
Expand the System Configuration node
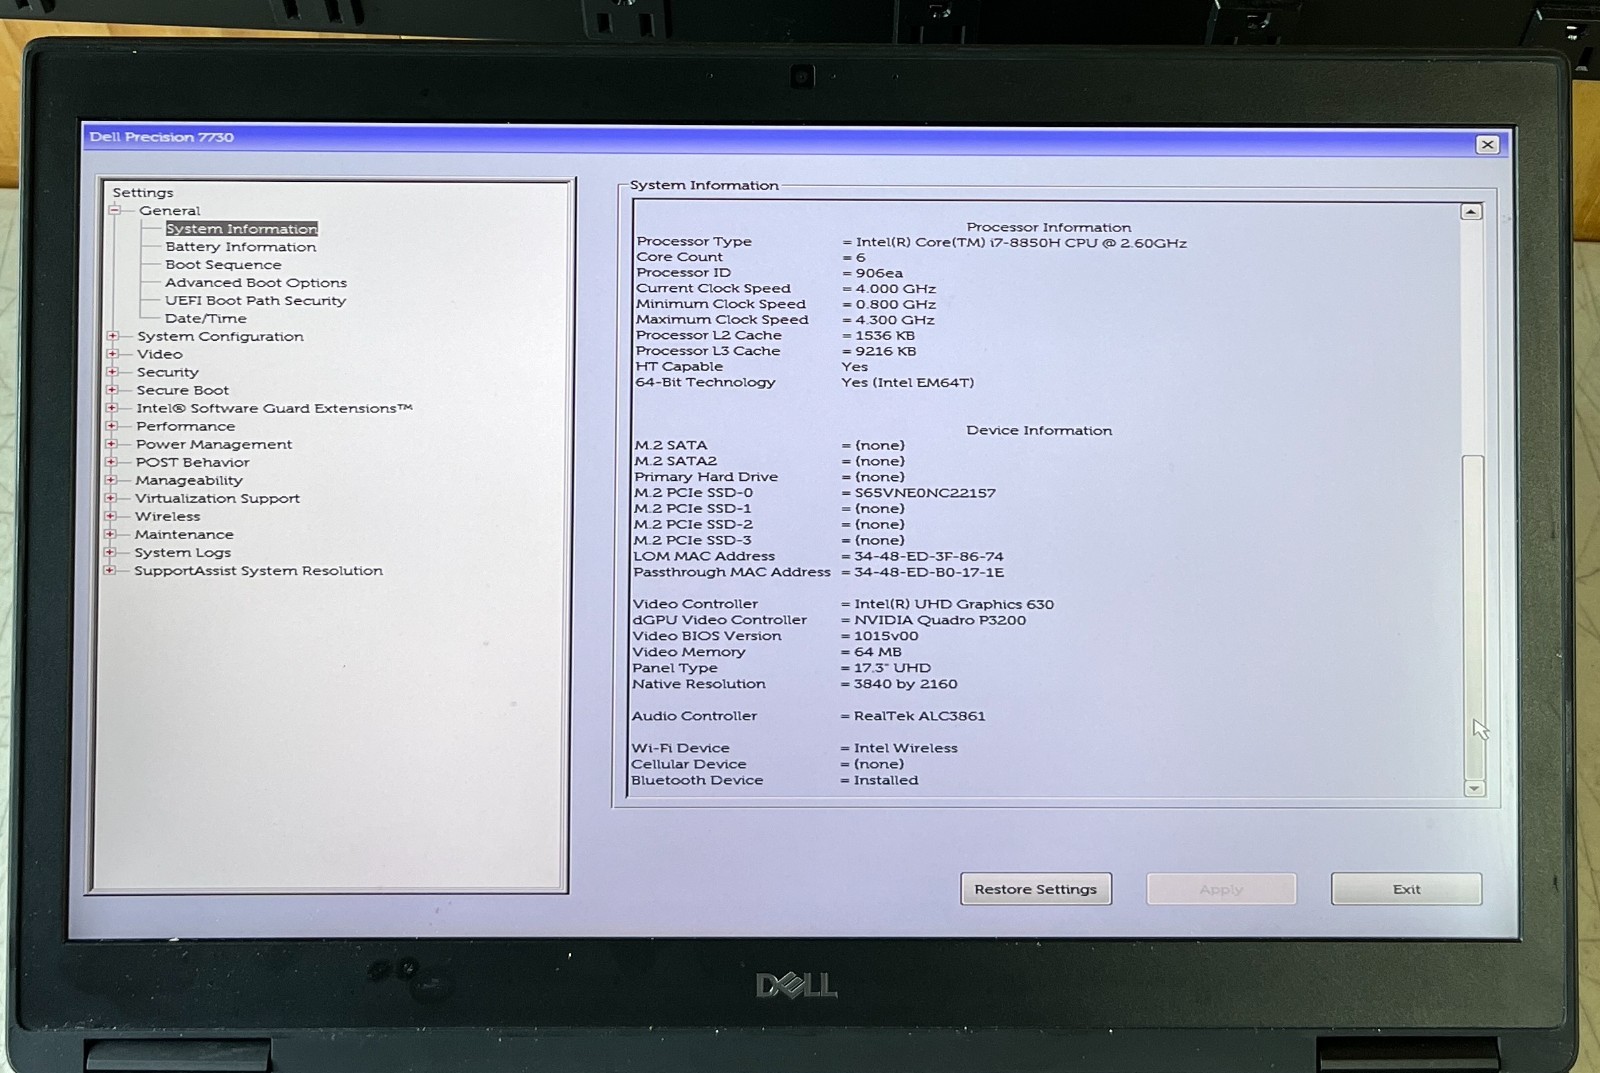[x=113, y=336]
